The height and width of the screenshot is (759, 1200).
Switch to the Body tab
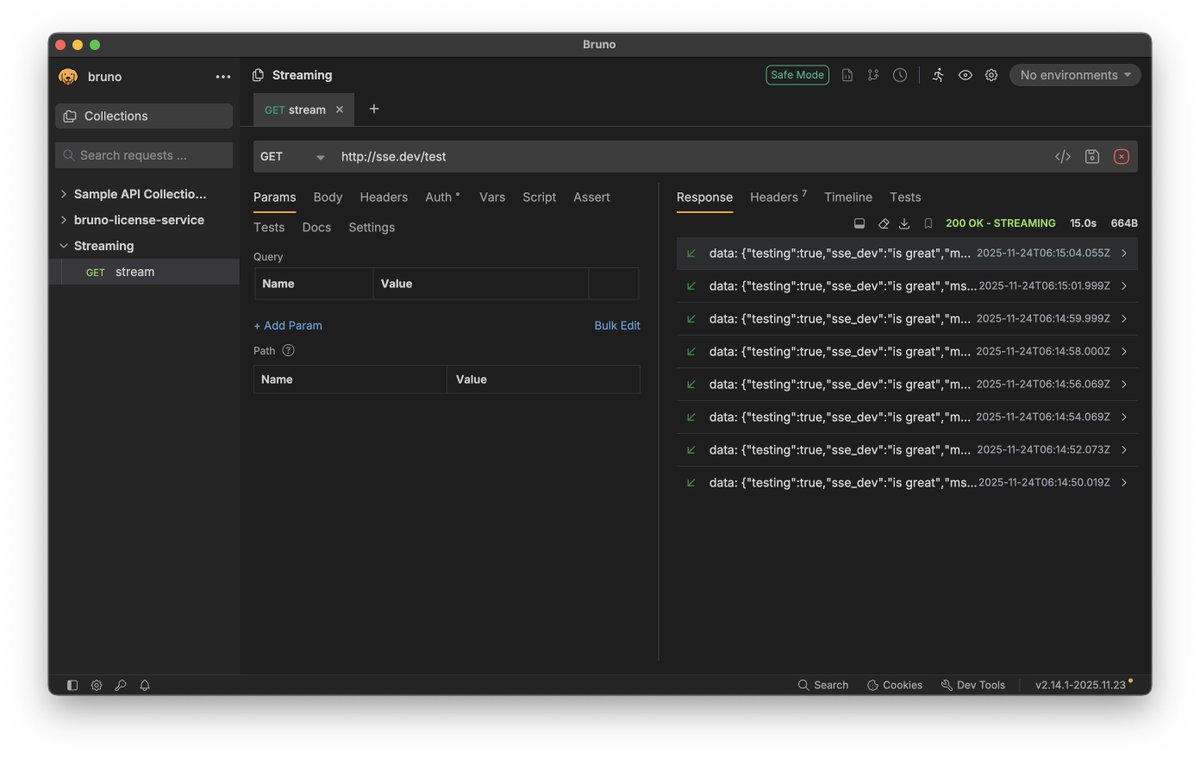328,197
